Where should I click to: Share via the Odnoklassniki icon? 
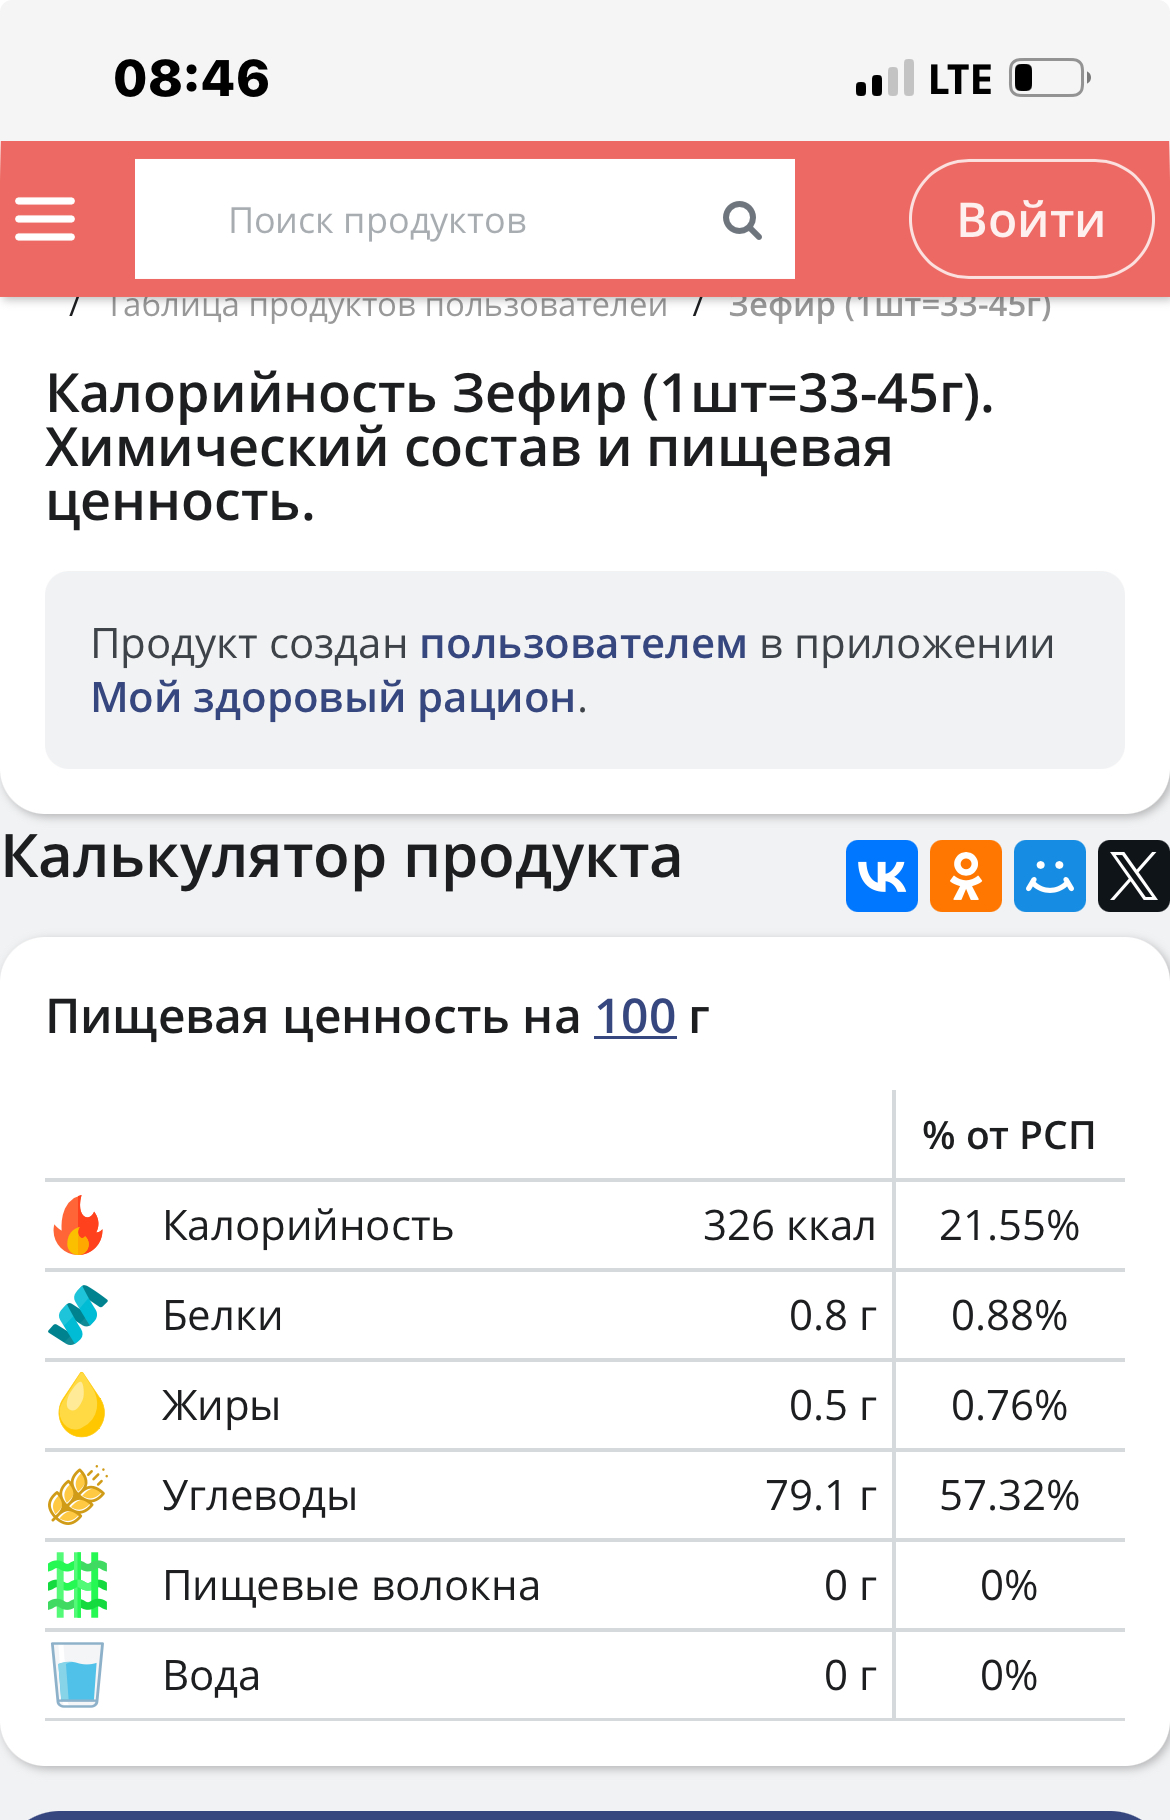tap(966, 876)
